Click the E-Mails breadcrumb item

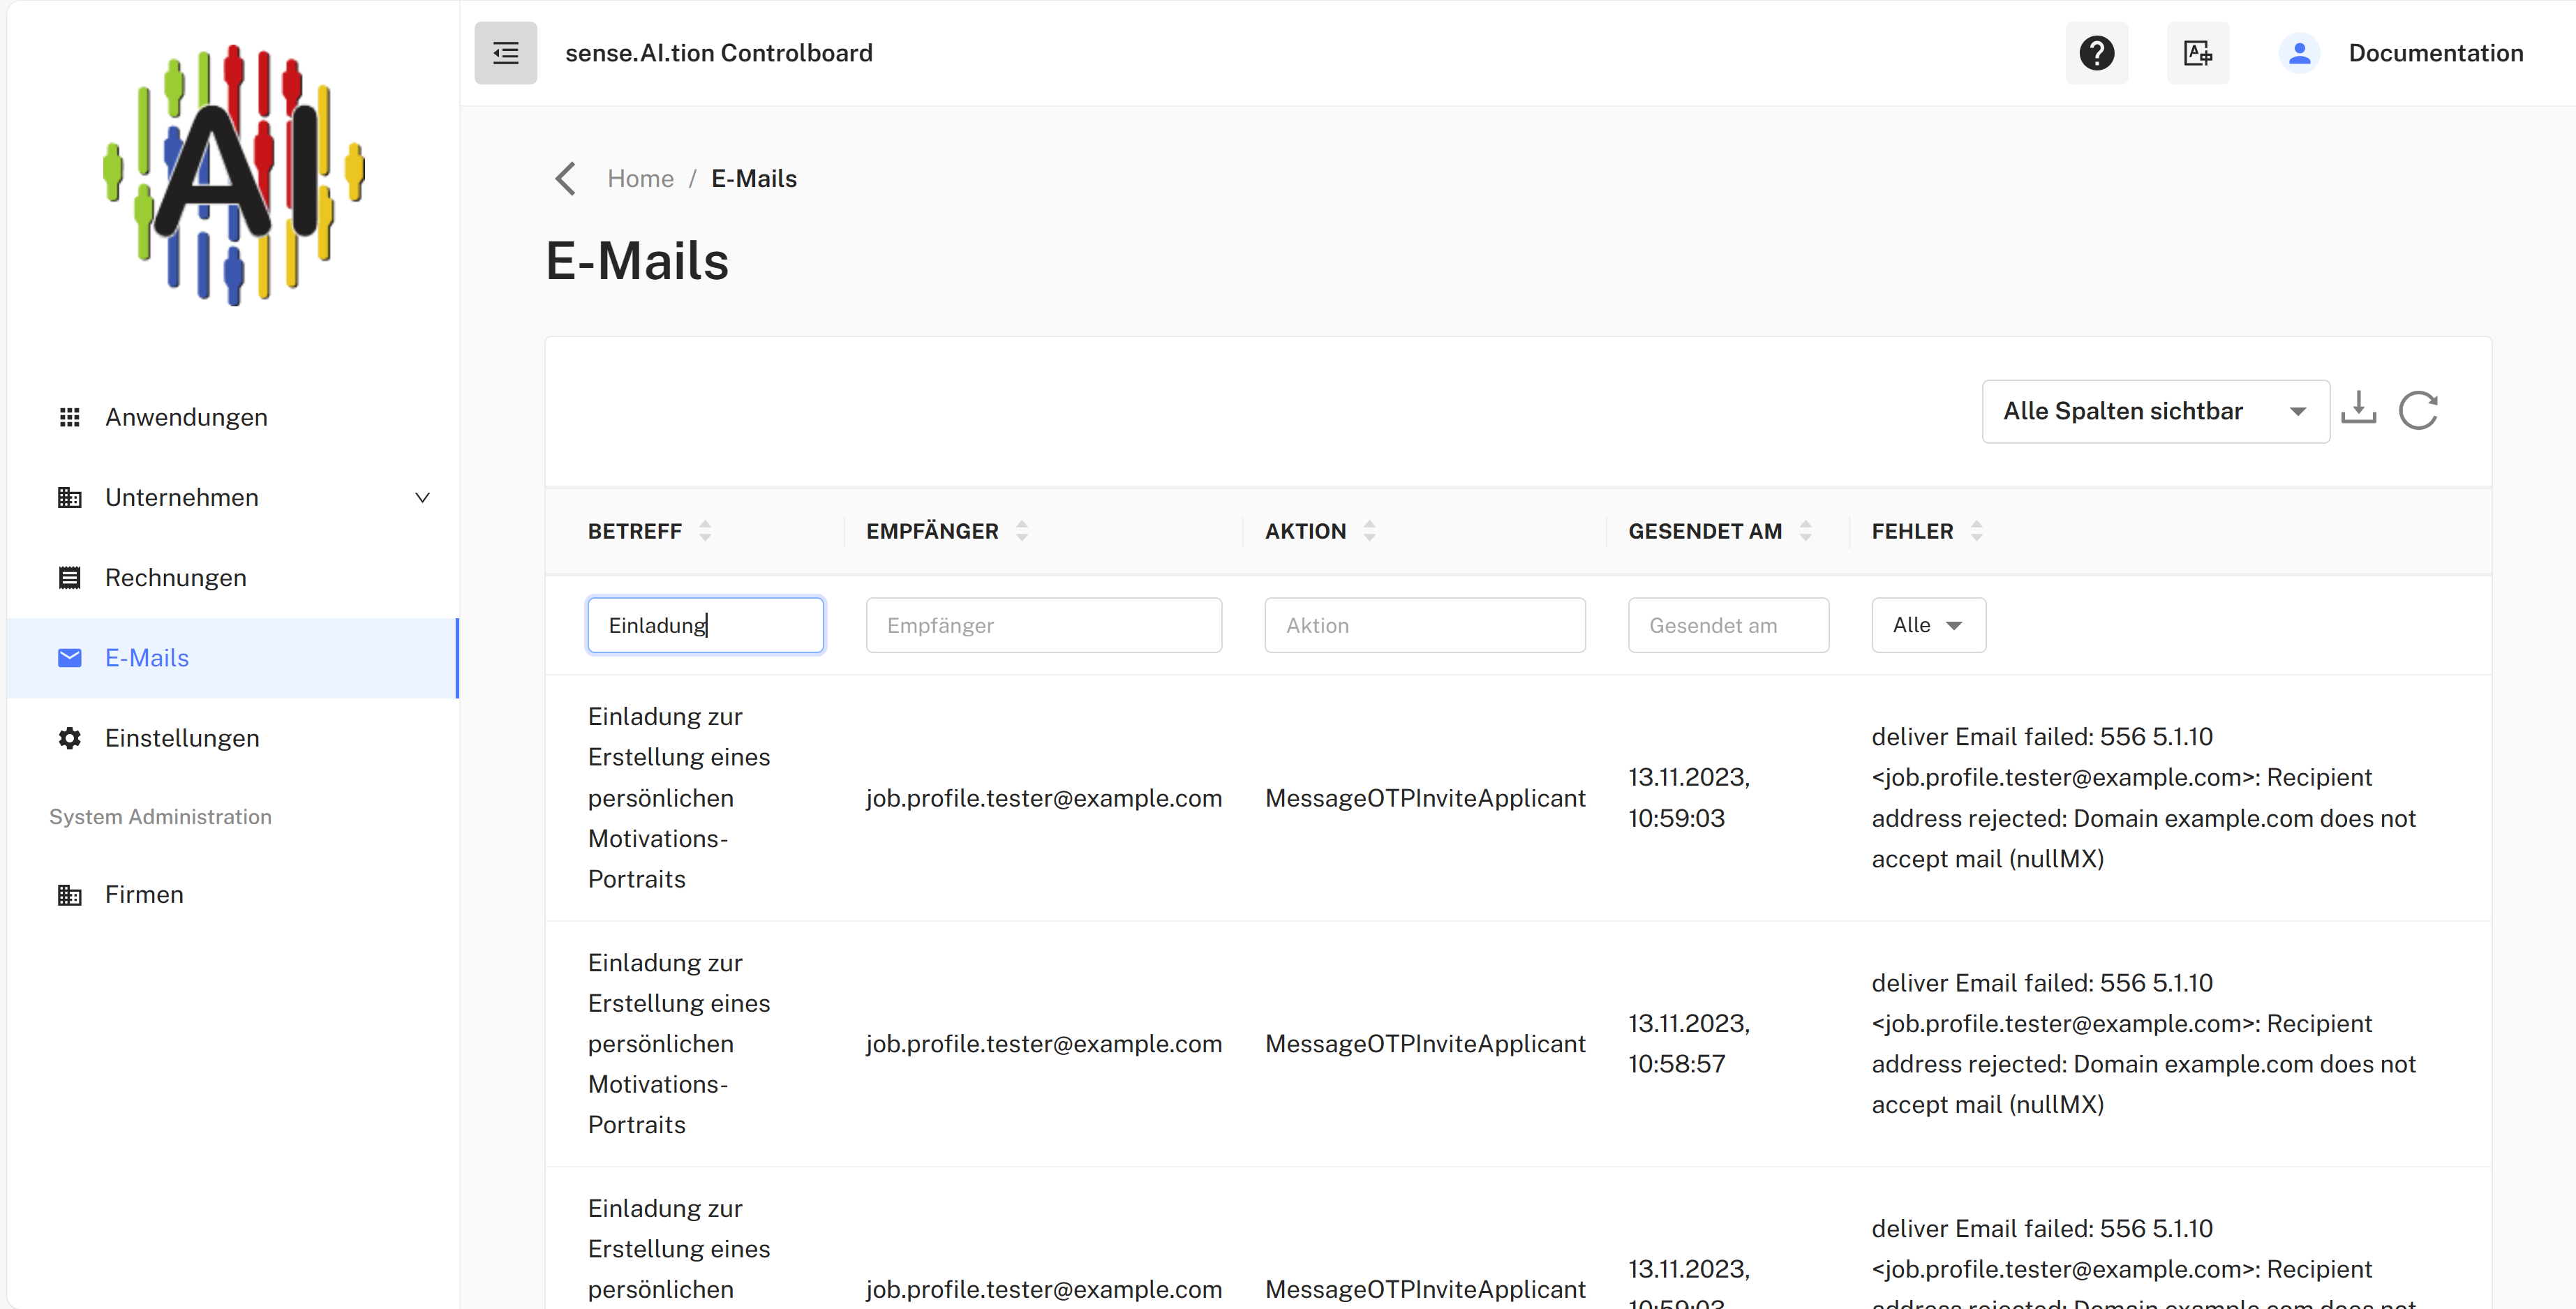(x=754, y=179)
